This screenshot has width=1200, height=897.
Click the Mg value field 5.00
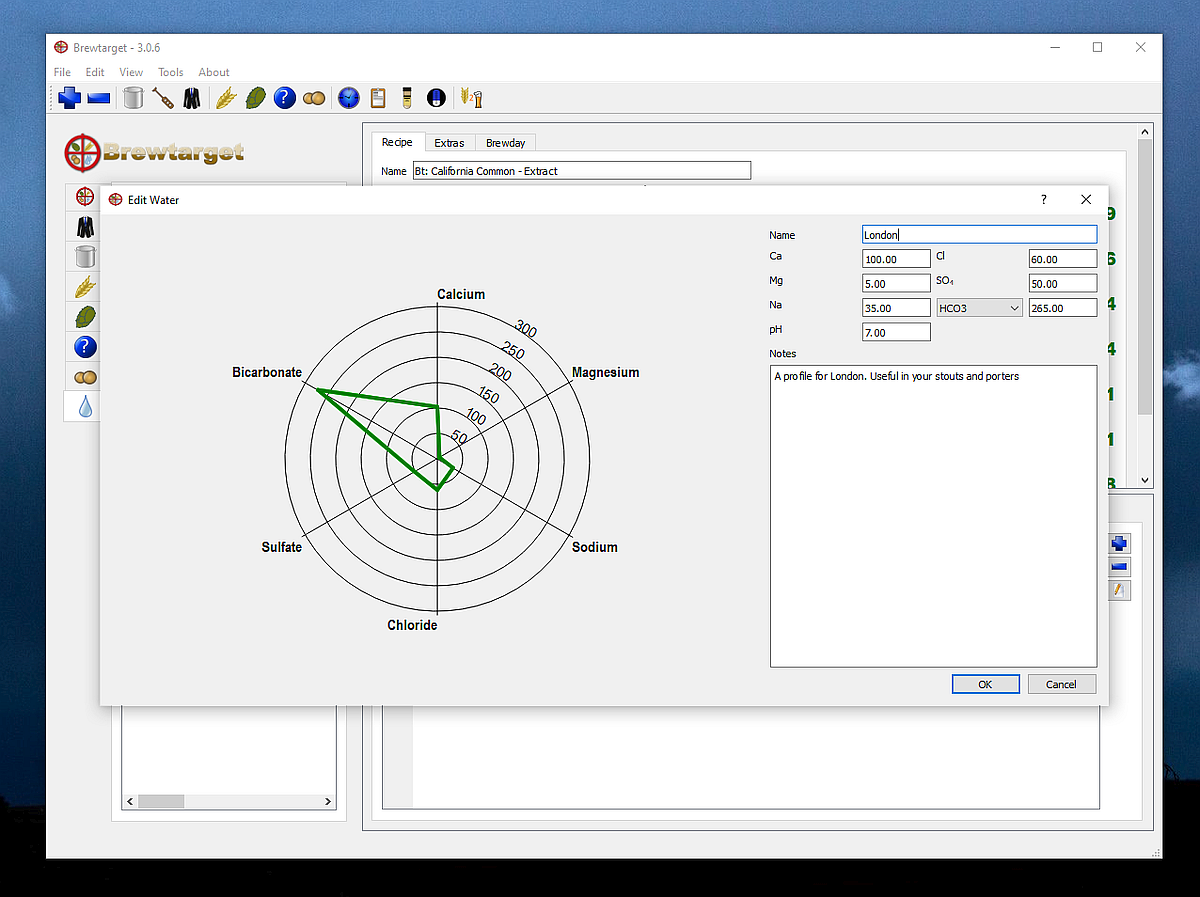(x=896, y=284)
